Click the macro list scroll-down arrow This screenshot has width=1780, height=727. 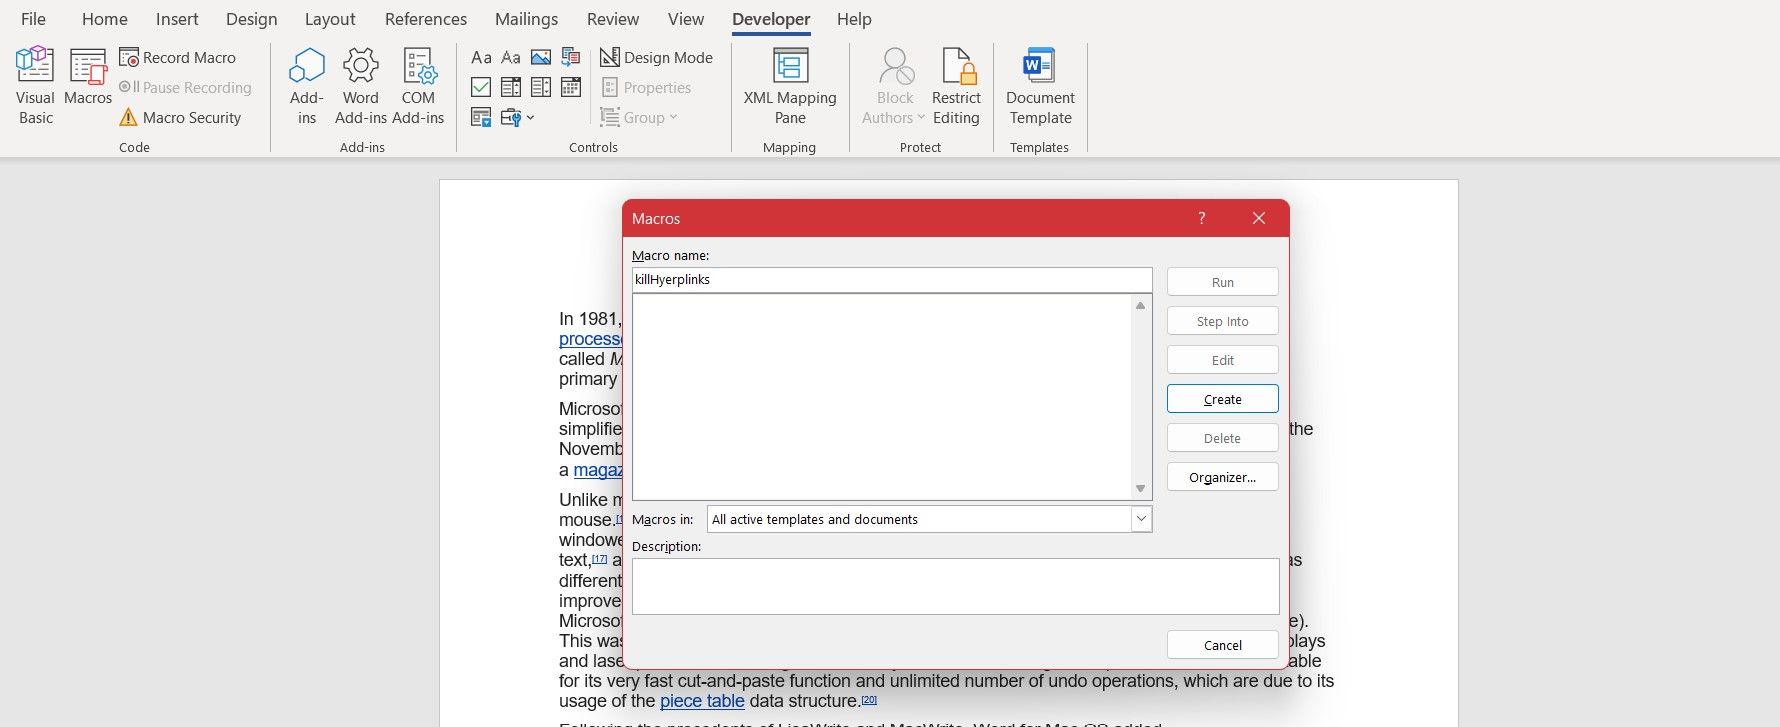(x=1140, y=488)
